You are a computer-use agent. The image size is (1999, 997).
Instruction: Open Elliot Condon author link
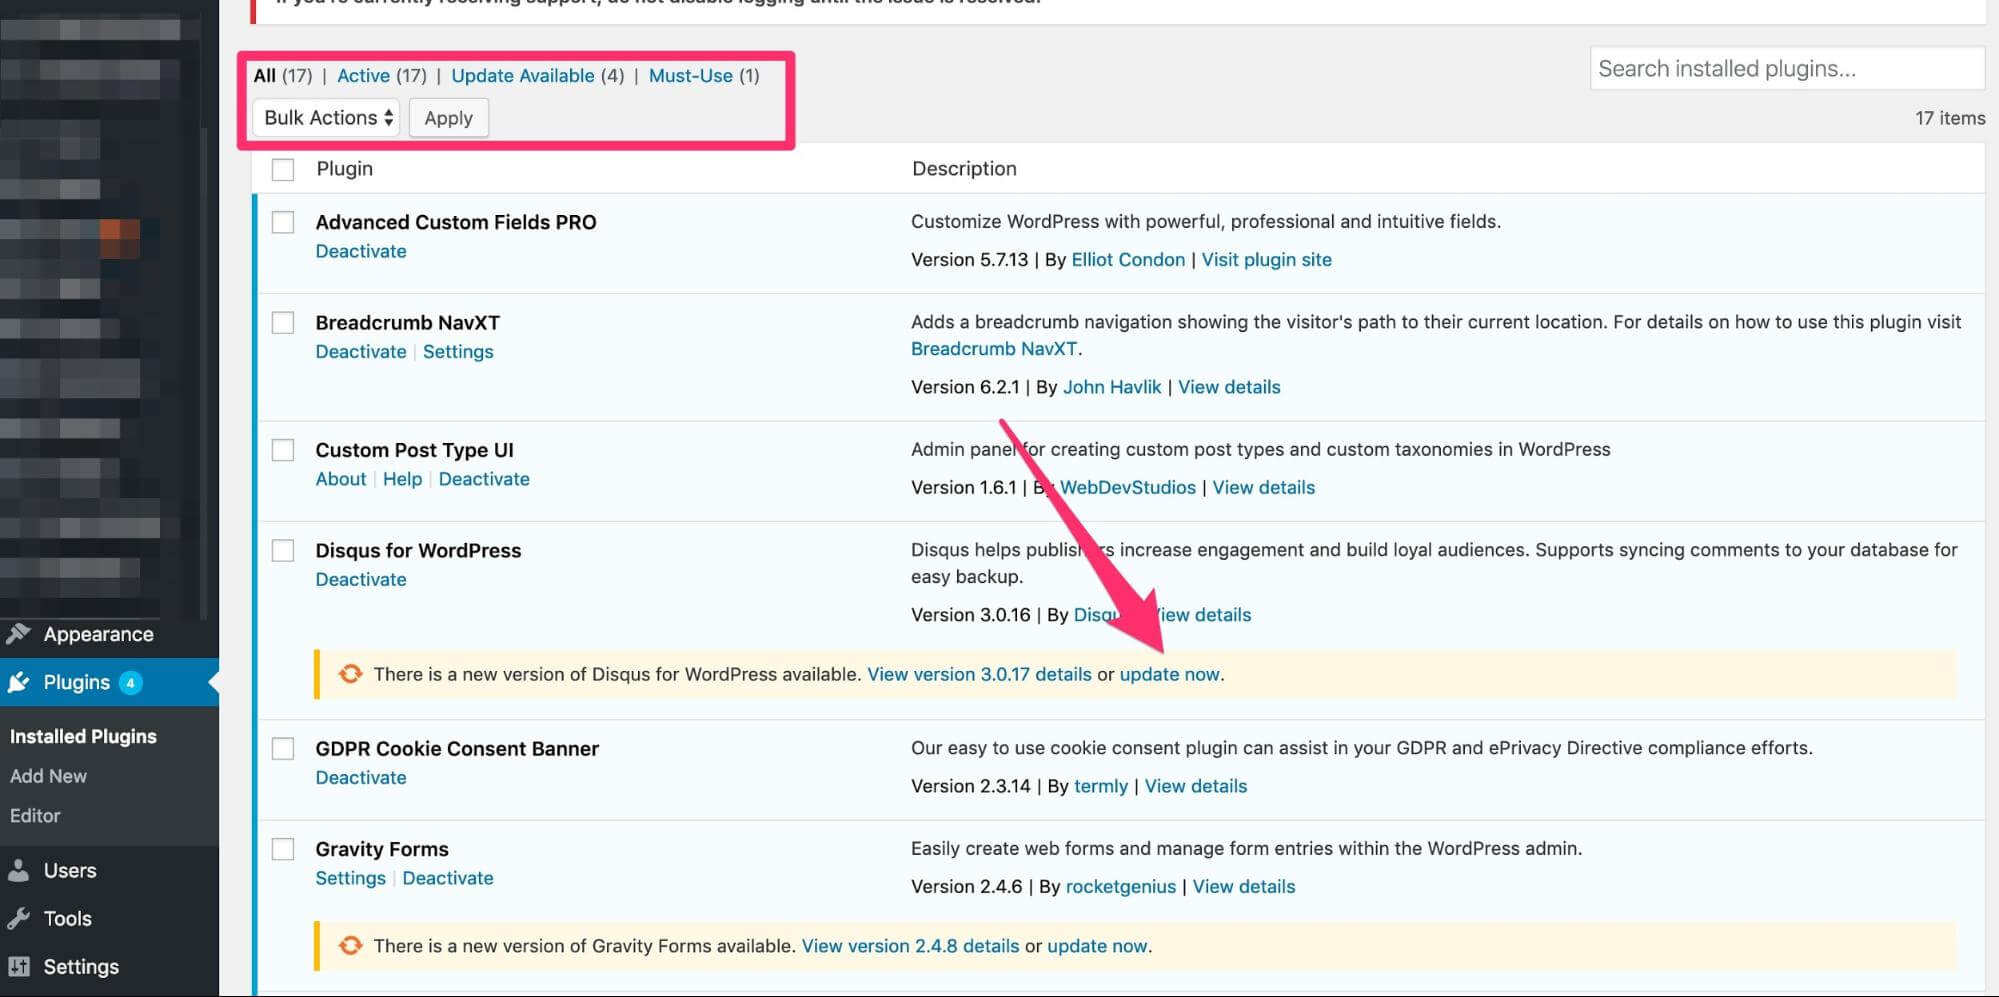click(1128, 260)
